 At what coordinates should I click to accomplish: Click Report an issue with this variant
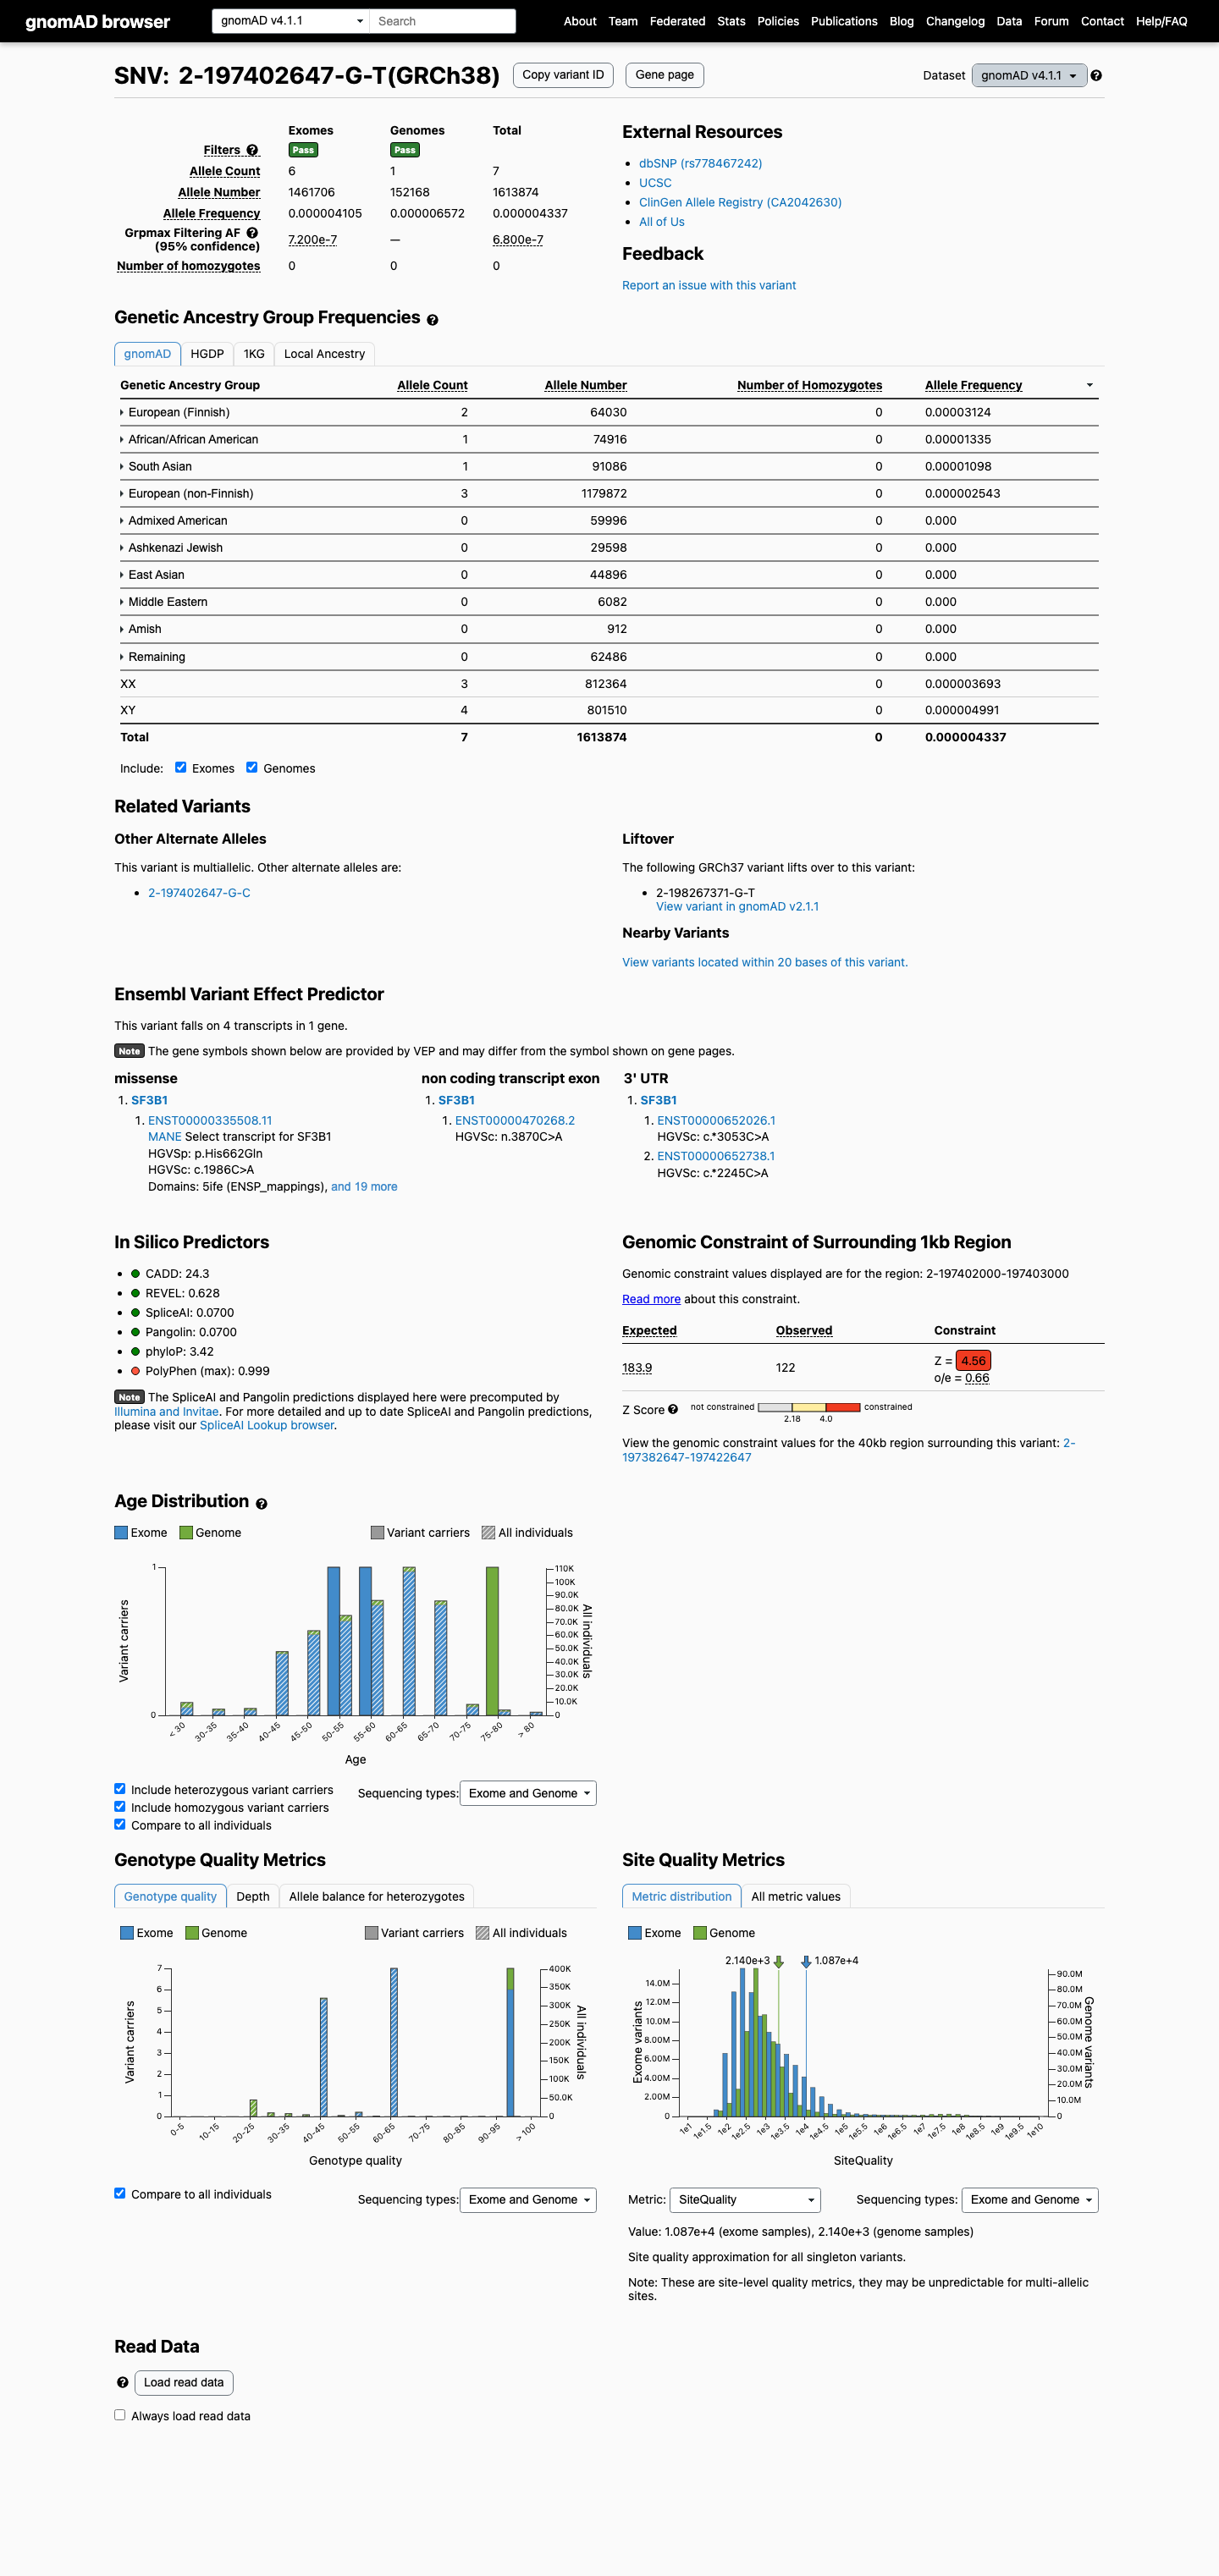click(x=709, y=285)
